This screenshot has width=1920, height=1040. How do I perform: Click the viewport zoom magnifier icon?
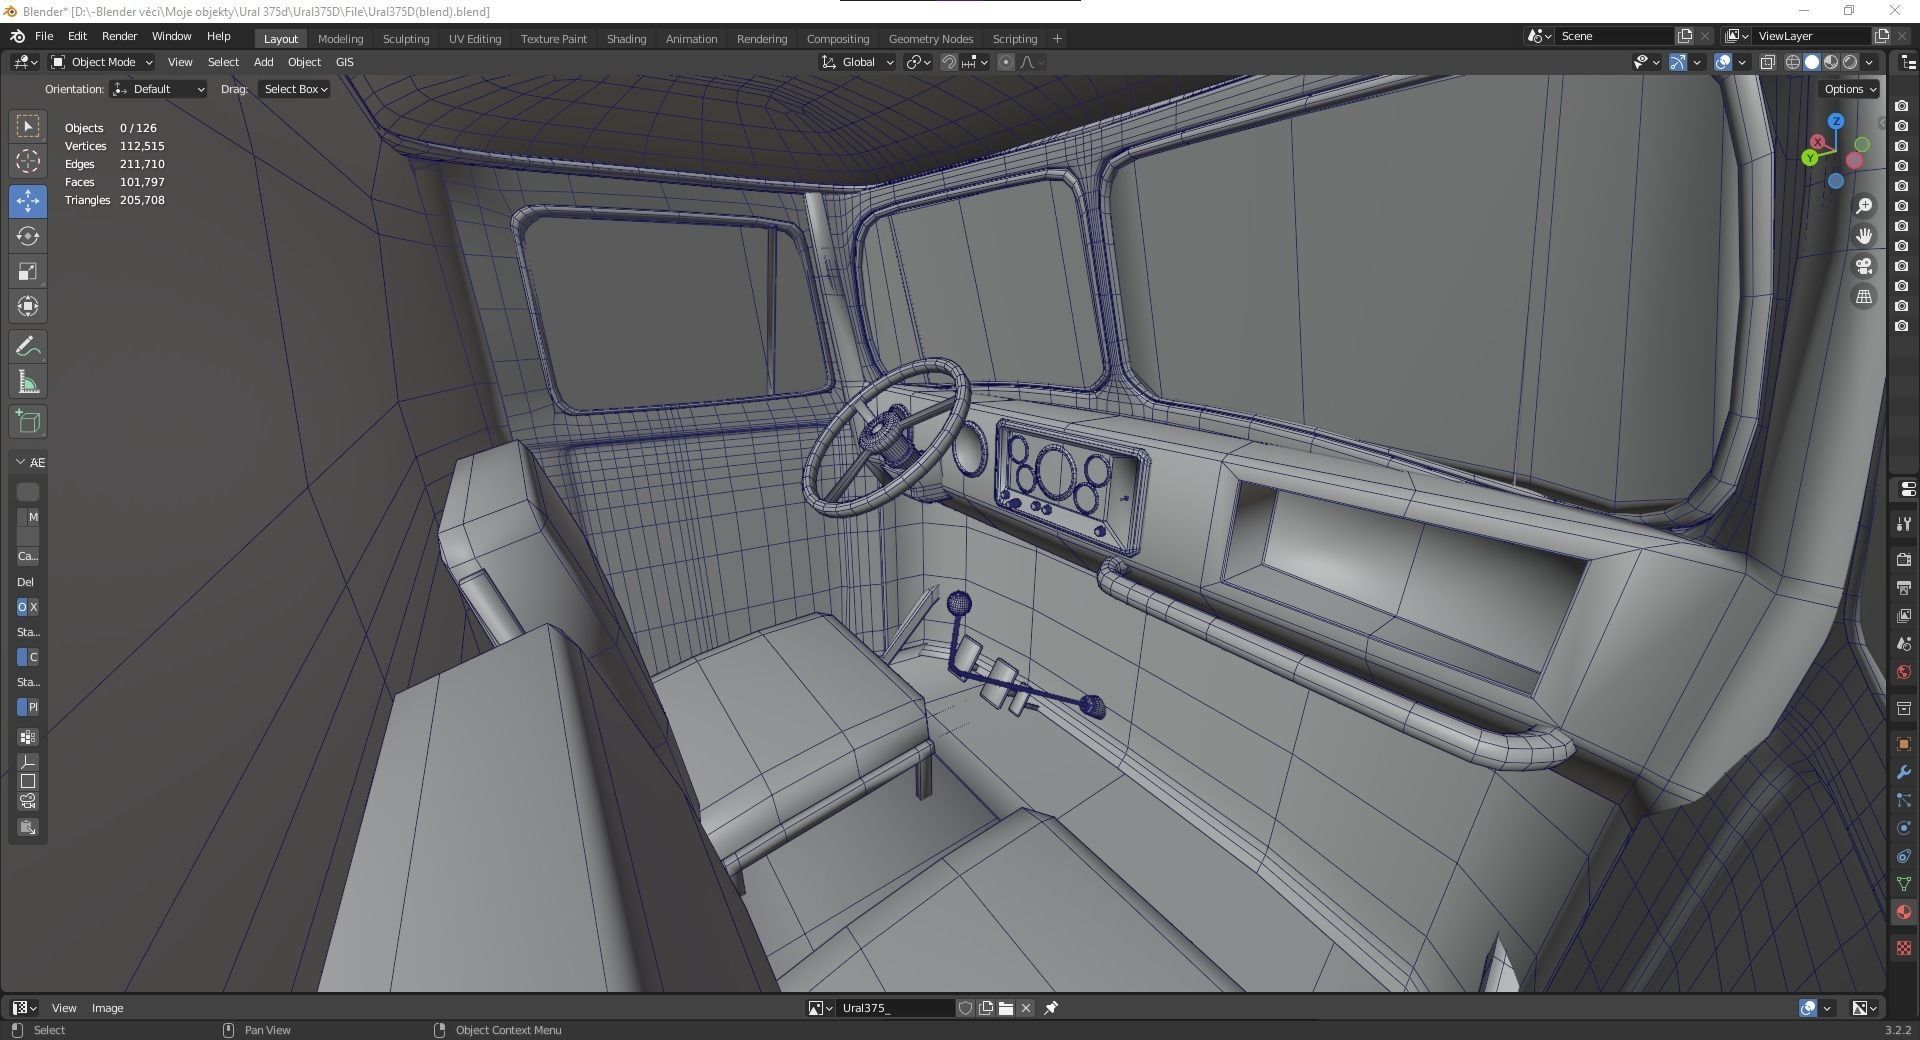tap(1864, 206)
